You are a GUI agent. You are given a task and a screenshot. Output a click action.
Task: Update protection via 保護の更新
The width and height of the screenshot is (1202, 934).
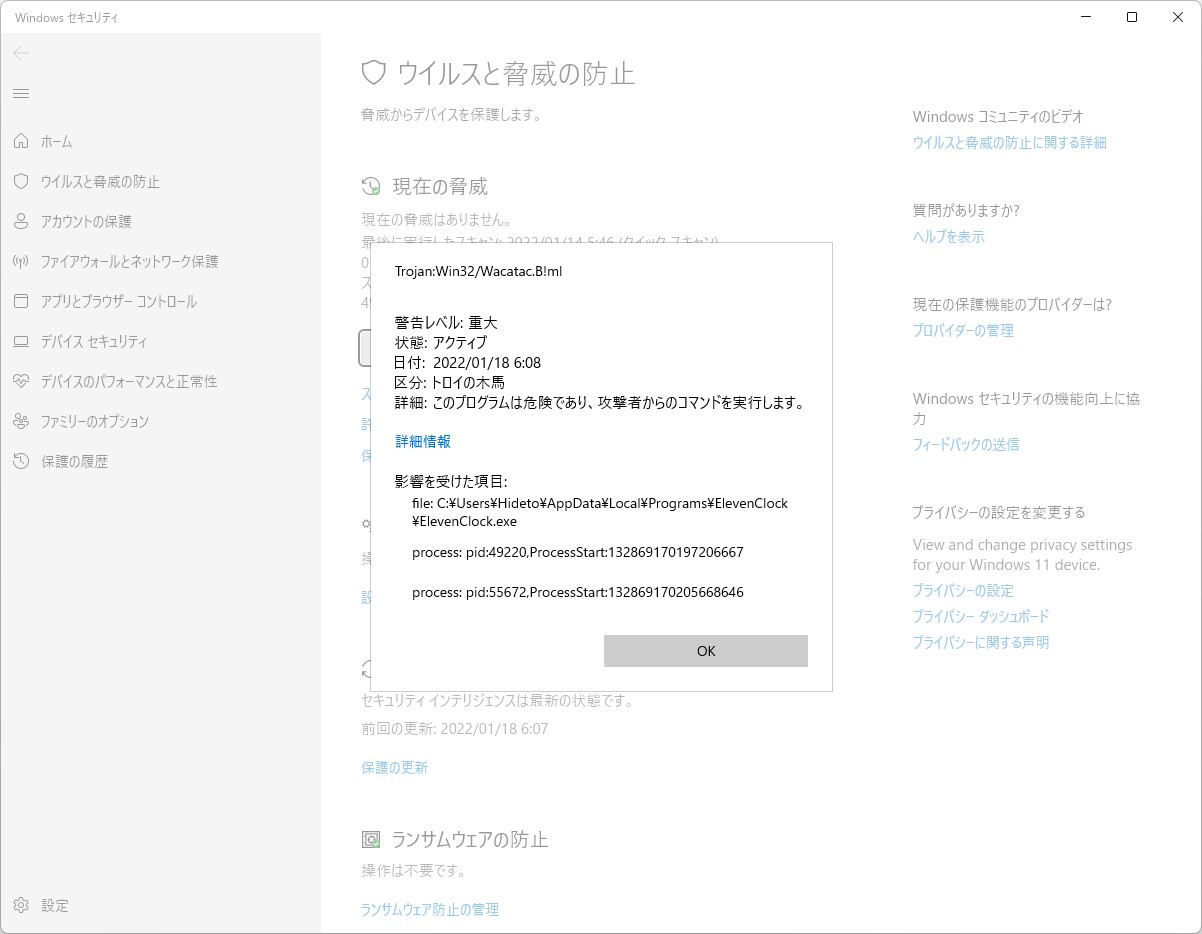coord(394,767)
